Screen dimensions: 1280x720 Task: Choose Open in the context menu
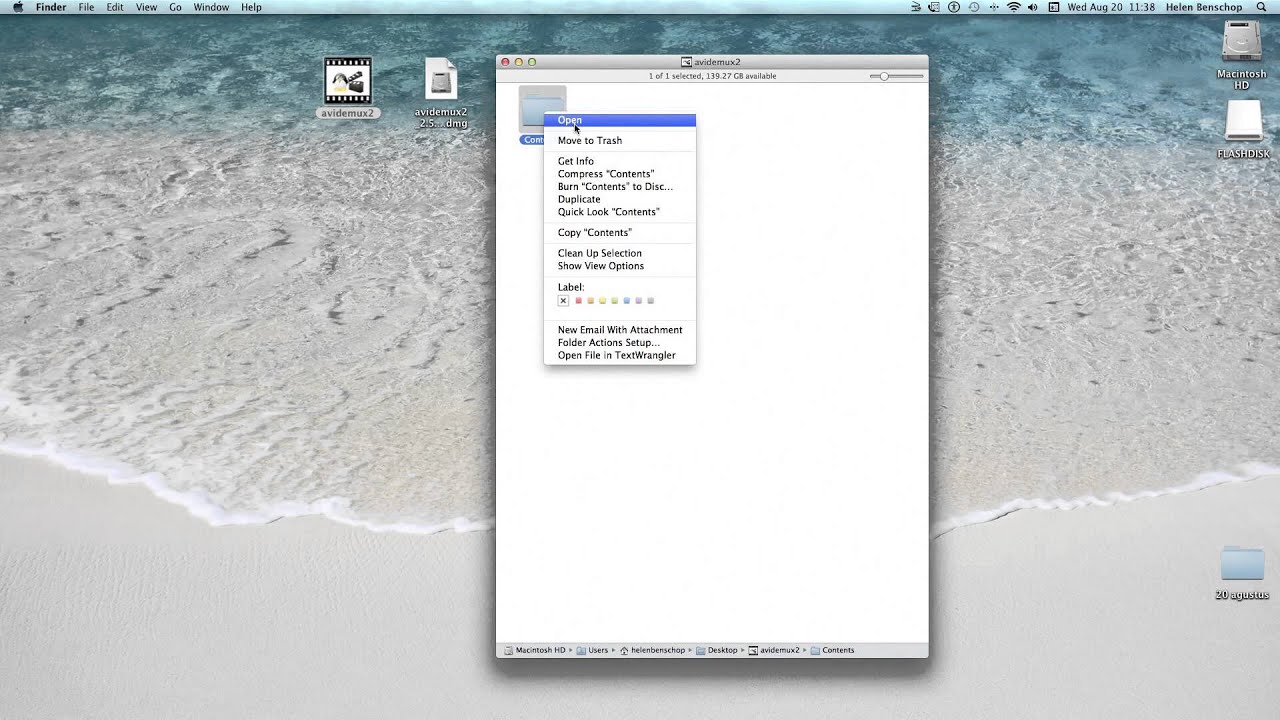pos(619,120)
